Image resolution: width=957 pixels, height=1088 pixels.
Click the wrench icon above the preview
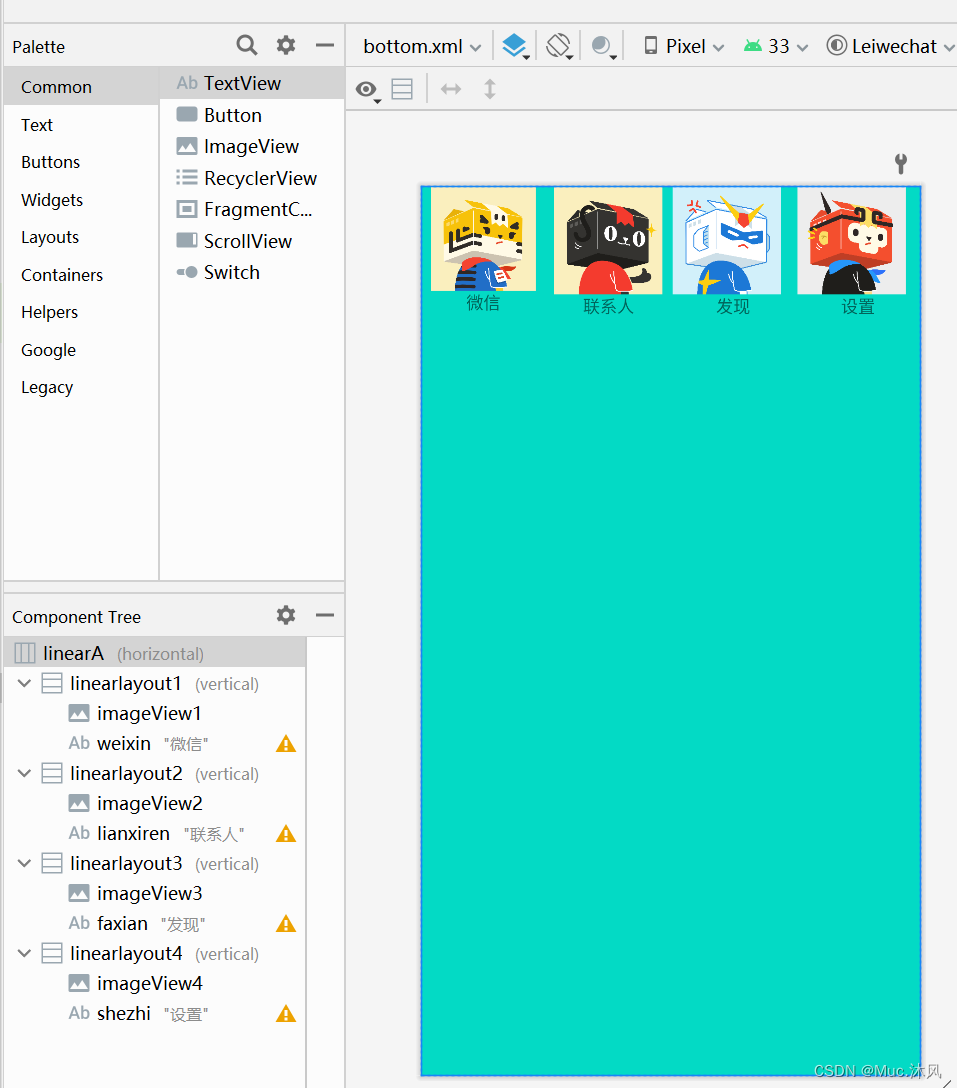point(901,164)
